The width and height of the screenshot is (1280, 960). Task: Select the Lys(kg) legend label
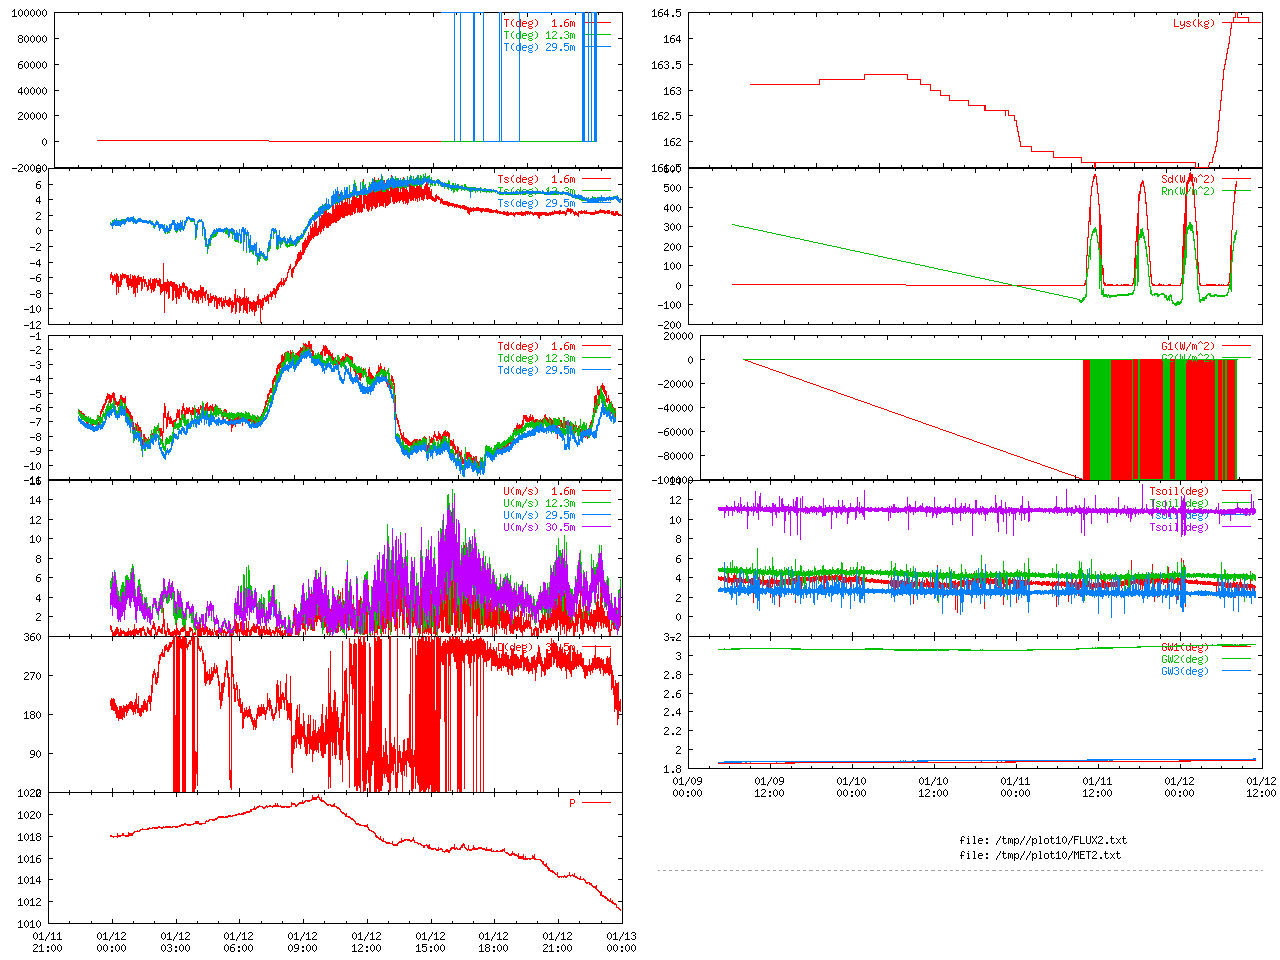pyautogui.click(x=1195, y=23)
